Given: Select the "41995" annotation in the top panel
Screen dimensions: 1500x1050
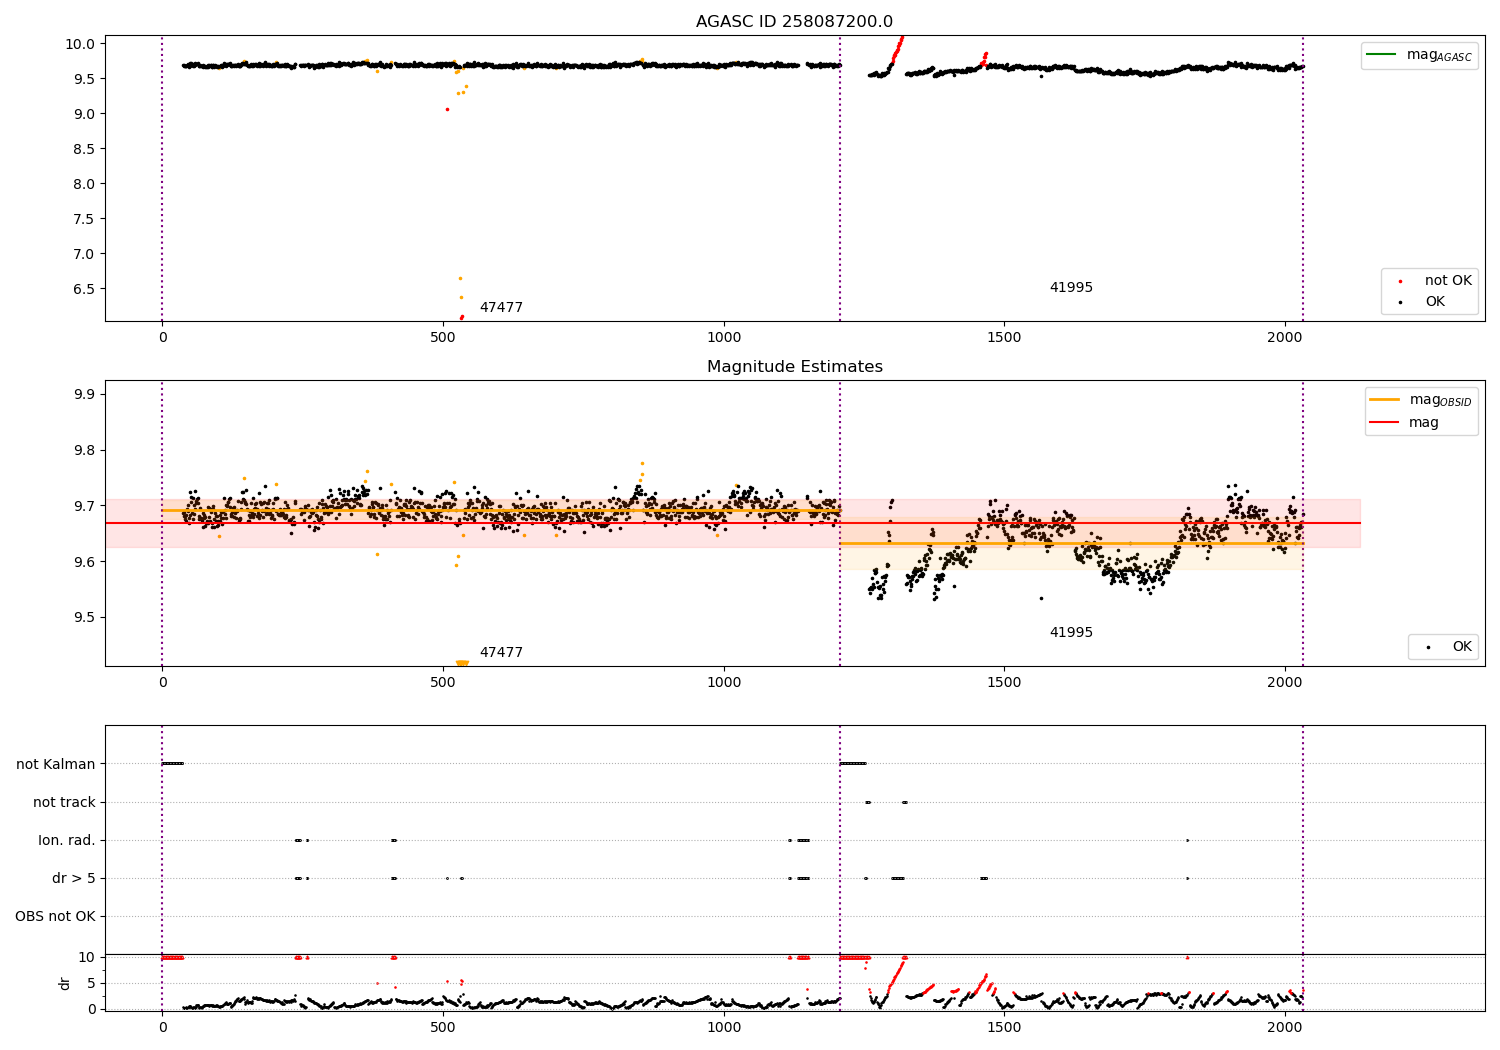Looking at the screenshot, I should (x=1071, y=288).
